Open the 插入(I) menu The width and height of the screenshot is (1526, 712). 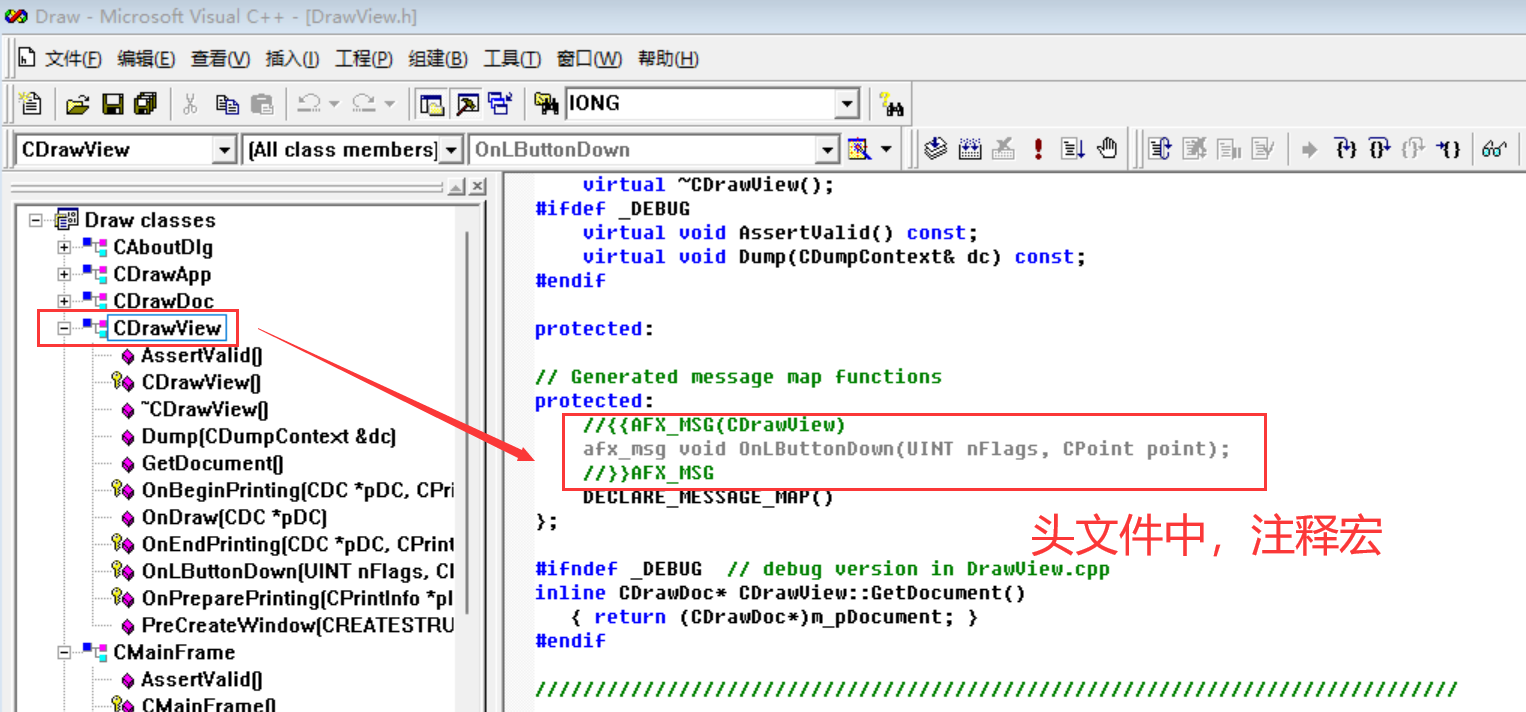click(292, 59)
